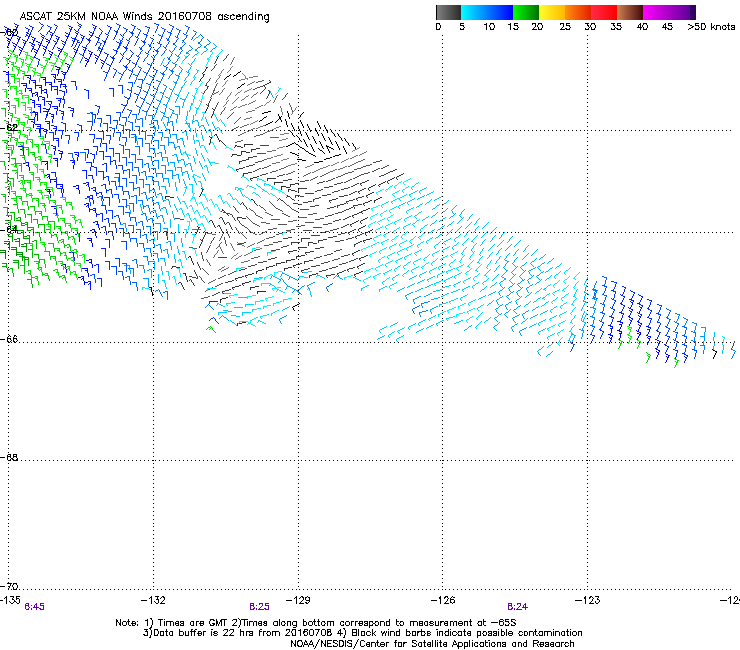Screen dimensions: 740x650
Task: Click the lone green wind barb below 65S
Action: tap(211, 329)
